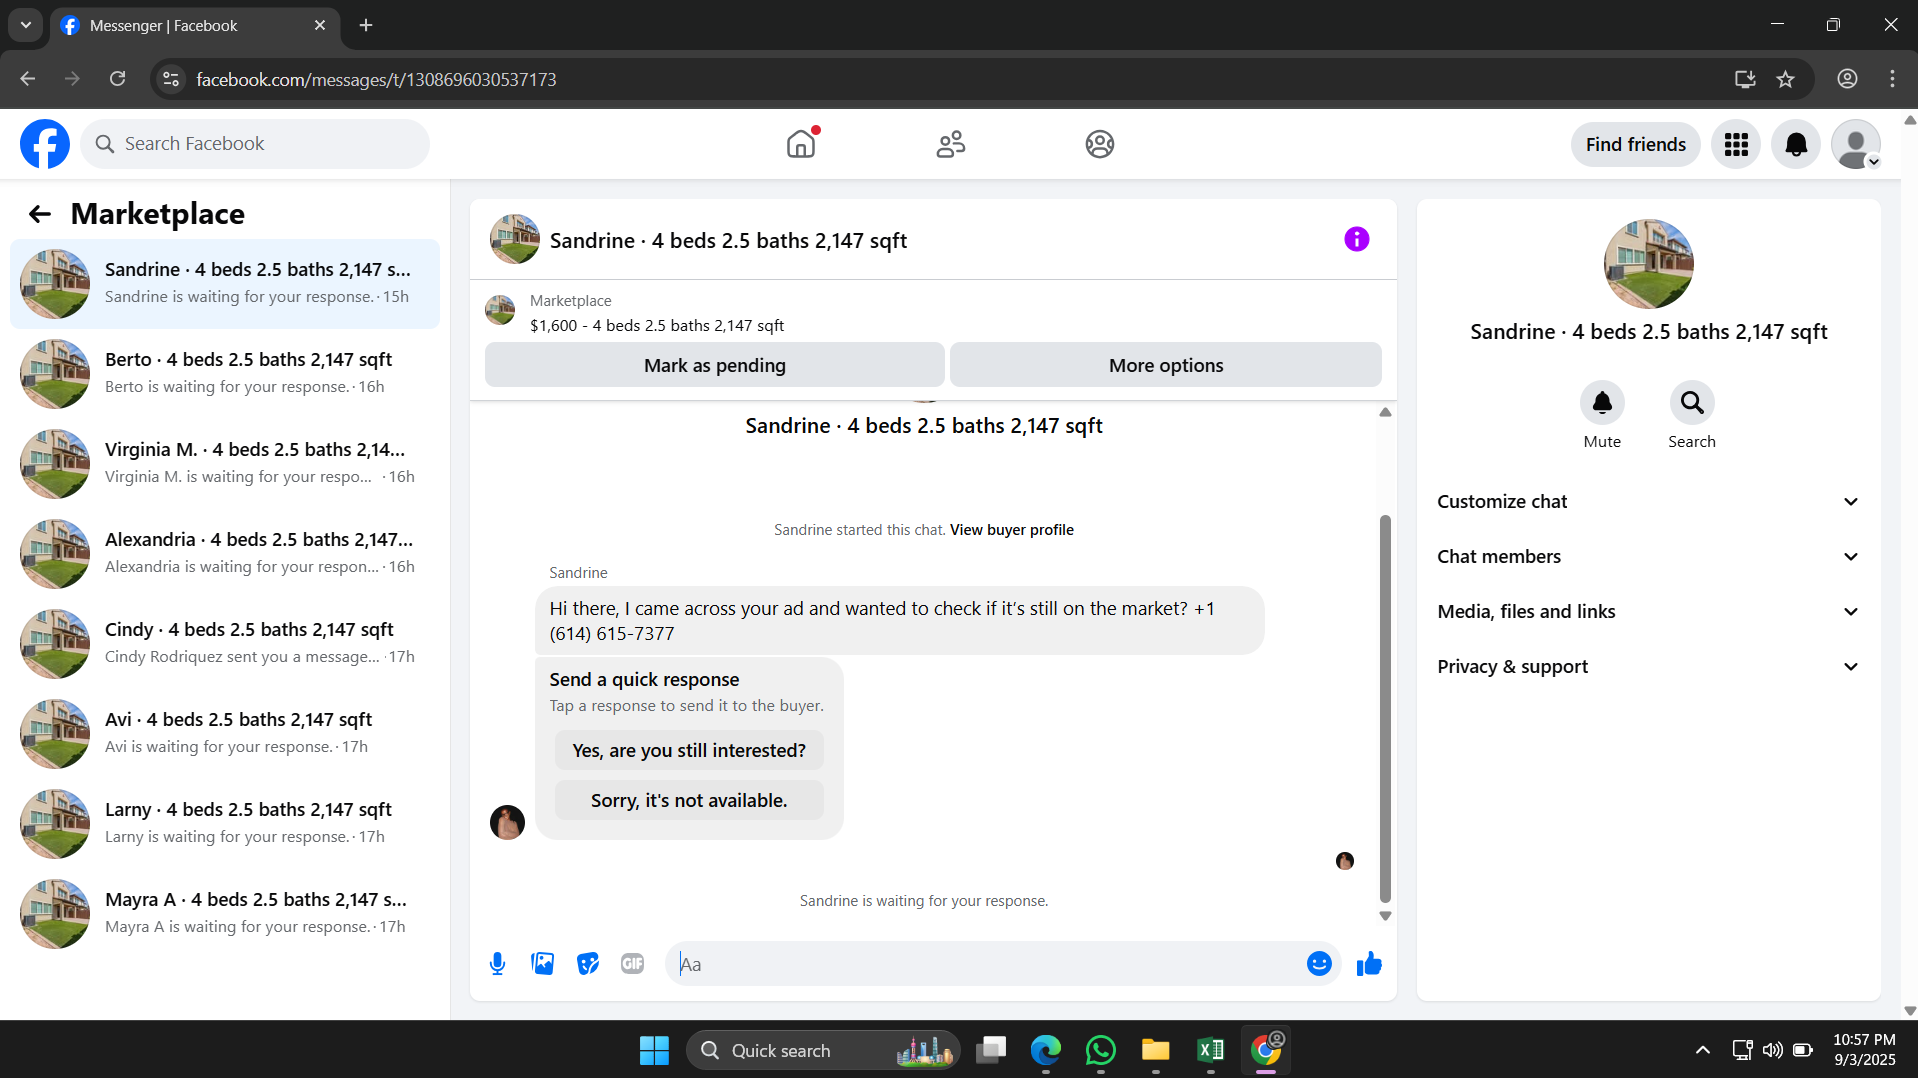Reload the page in the browser
Screen dimensions: 1918x1078
point(118,79)
